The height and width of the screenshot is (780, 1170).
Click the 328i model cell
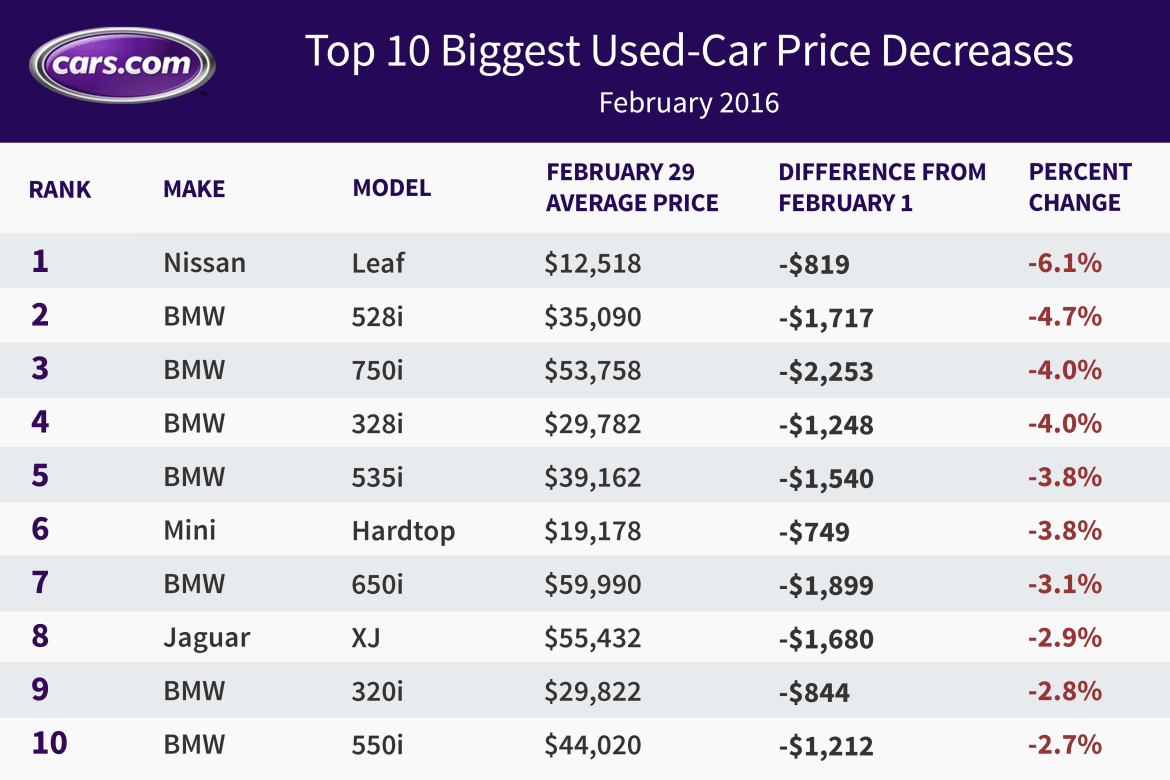tap(378, 425)
